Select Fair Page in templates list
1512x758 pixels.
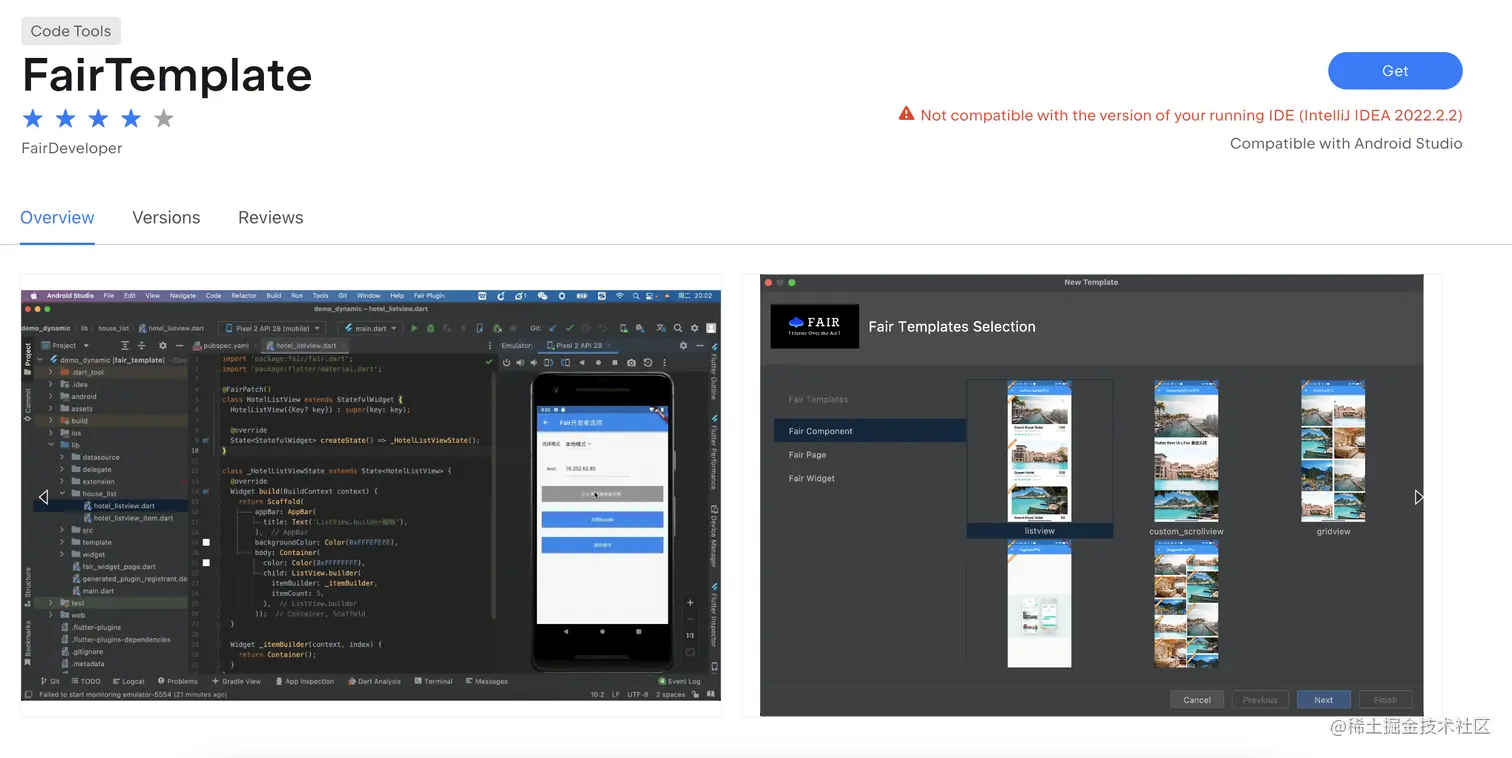pyautogui.click(x=807, y=455)
